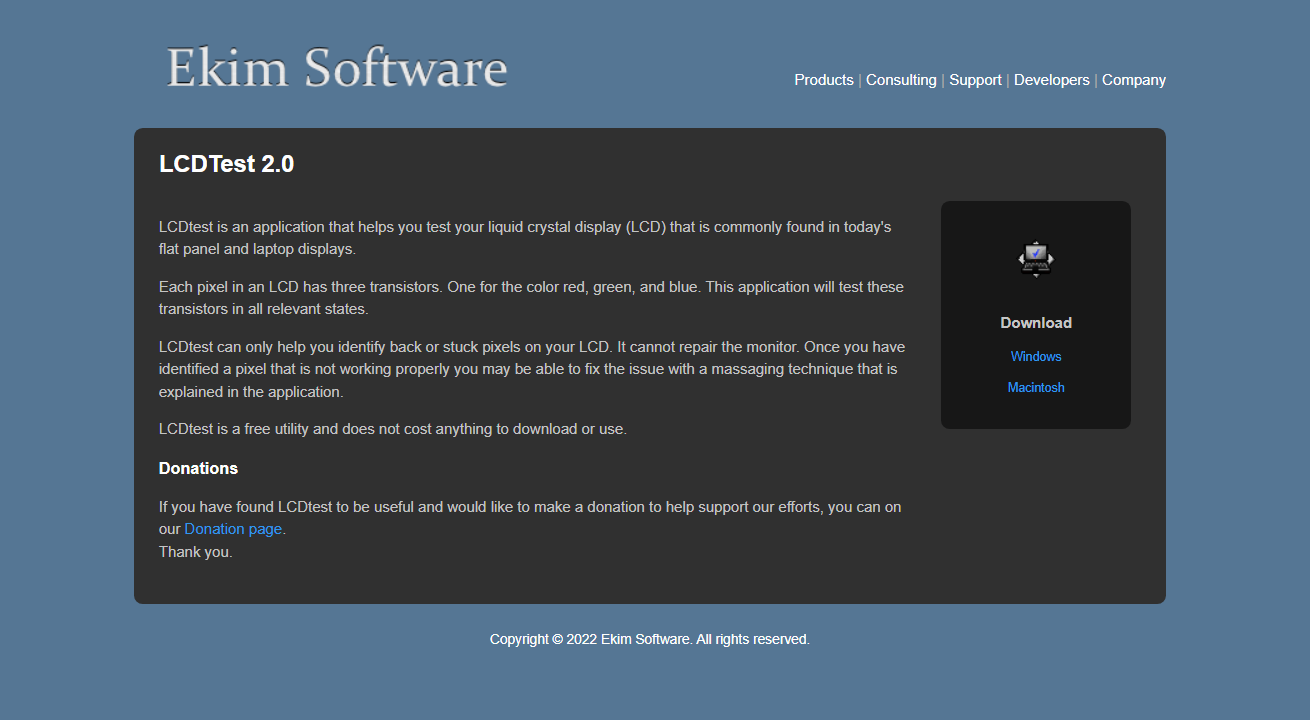
Task: Click the Ekim Software logo
Action: (337, 67)
